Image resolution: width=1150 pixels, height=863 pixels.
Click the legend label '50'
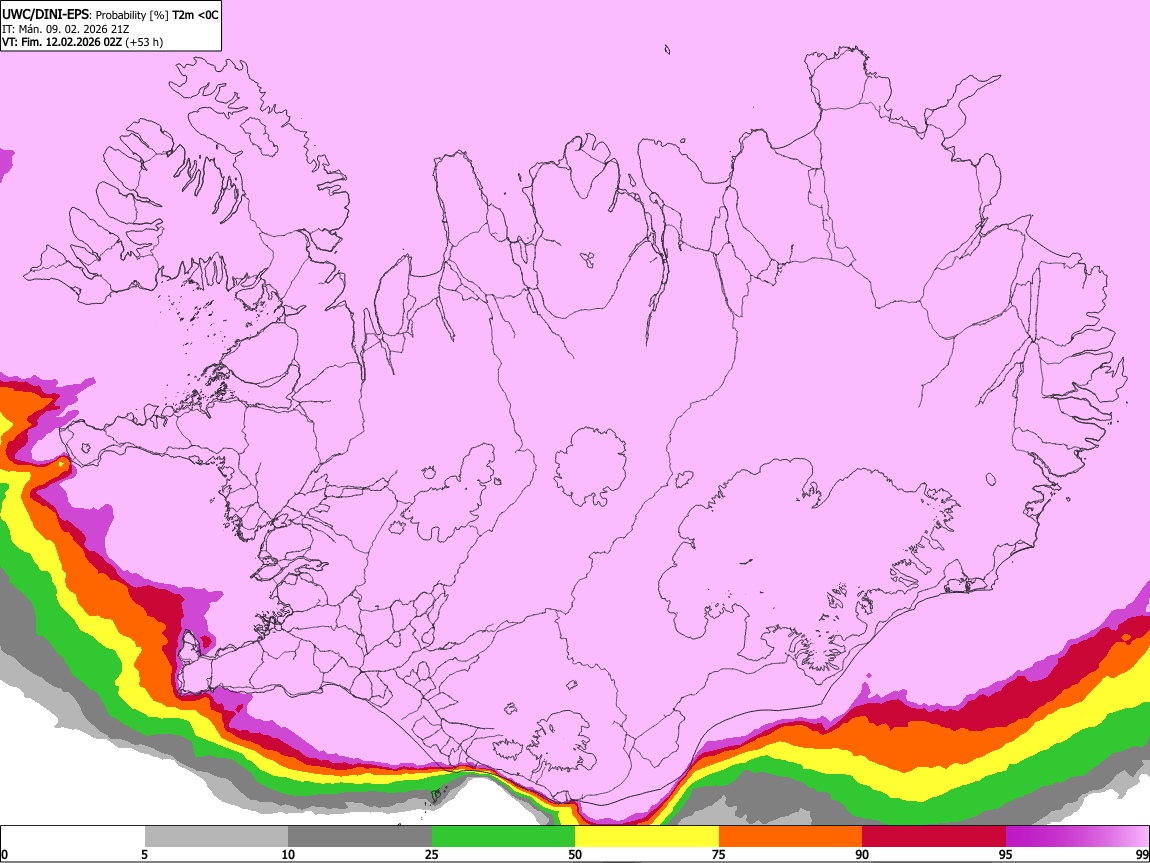pyautogui.click(x=575, y=854)
